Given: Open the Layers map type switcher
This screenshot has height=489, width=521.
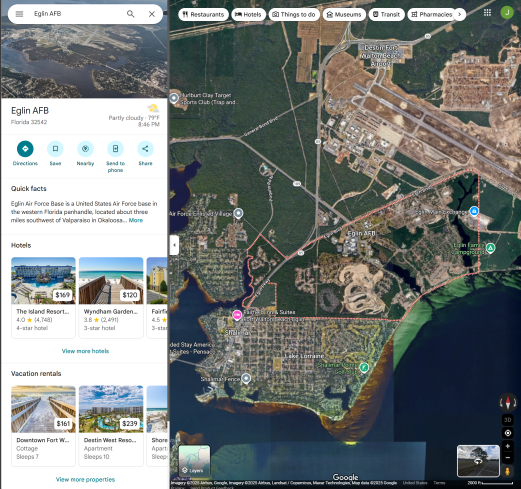Looking at the screenshot, I should (194, 461).
